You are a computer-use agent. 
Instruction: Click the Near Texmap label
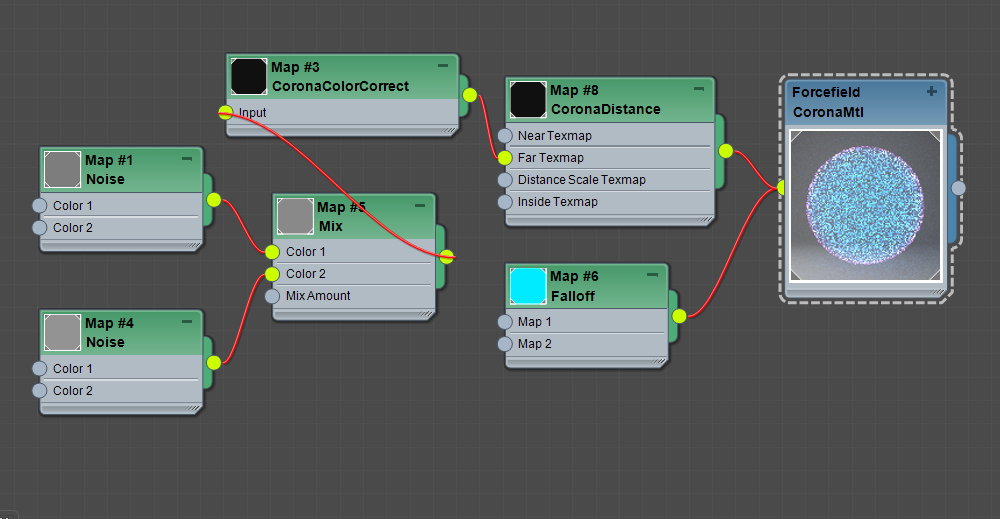coord(554,136)
